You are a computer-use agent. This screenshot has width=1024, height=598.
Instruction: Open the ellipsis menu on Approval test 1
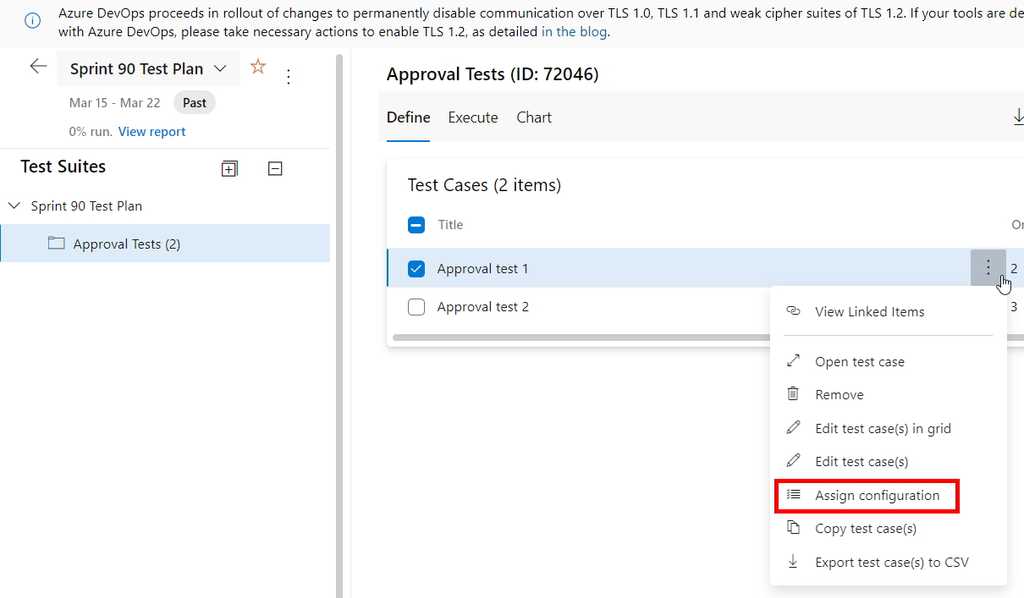(988, 268)
